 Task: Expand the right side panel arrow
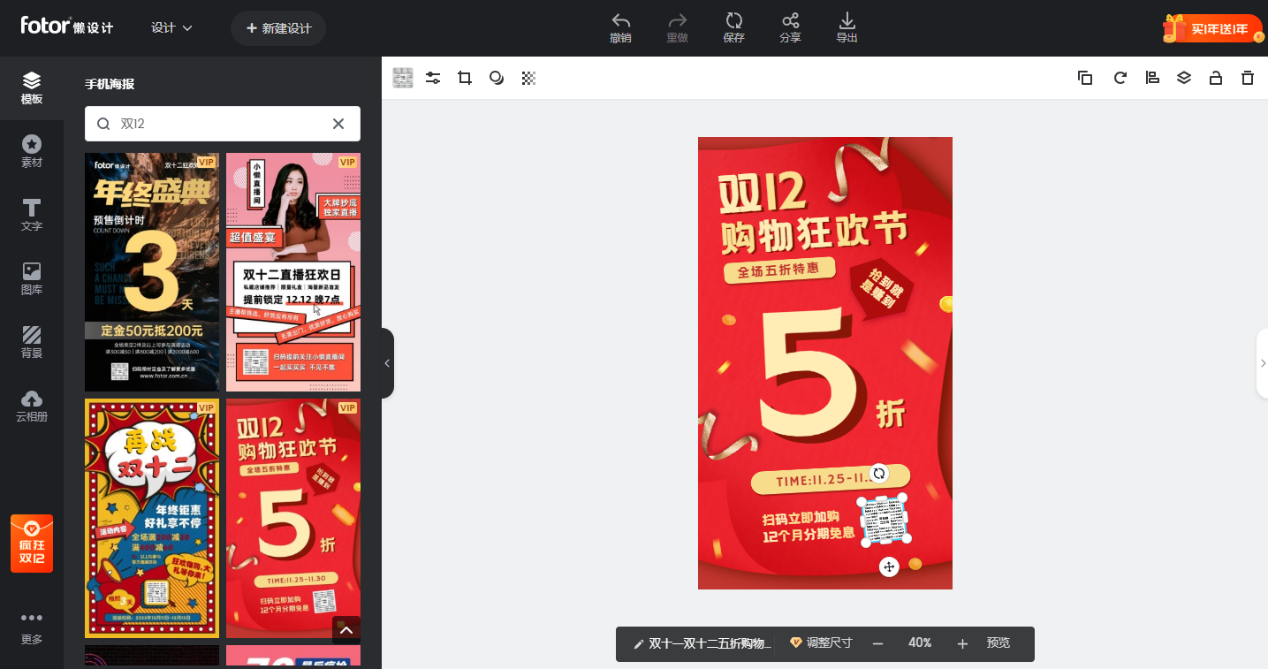coord(1262,363)
